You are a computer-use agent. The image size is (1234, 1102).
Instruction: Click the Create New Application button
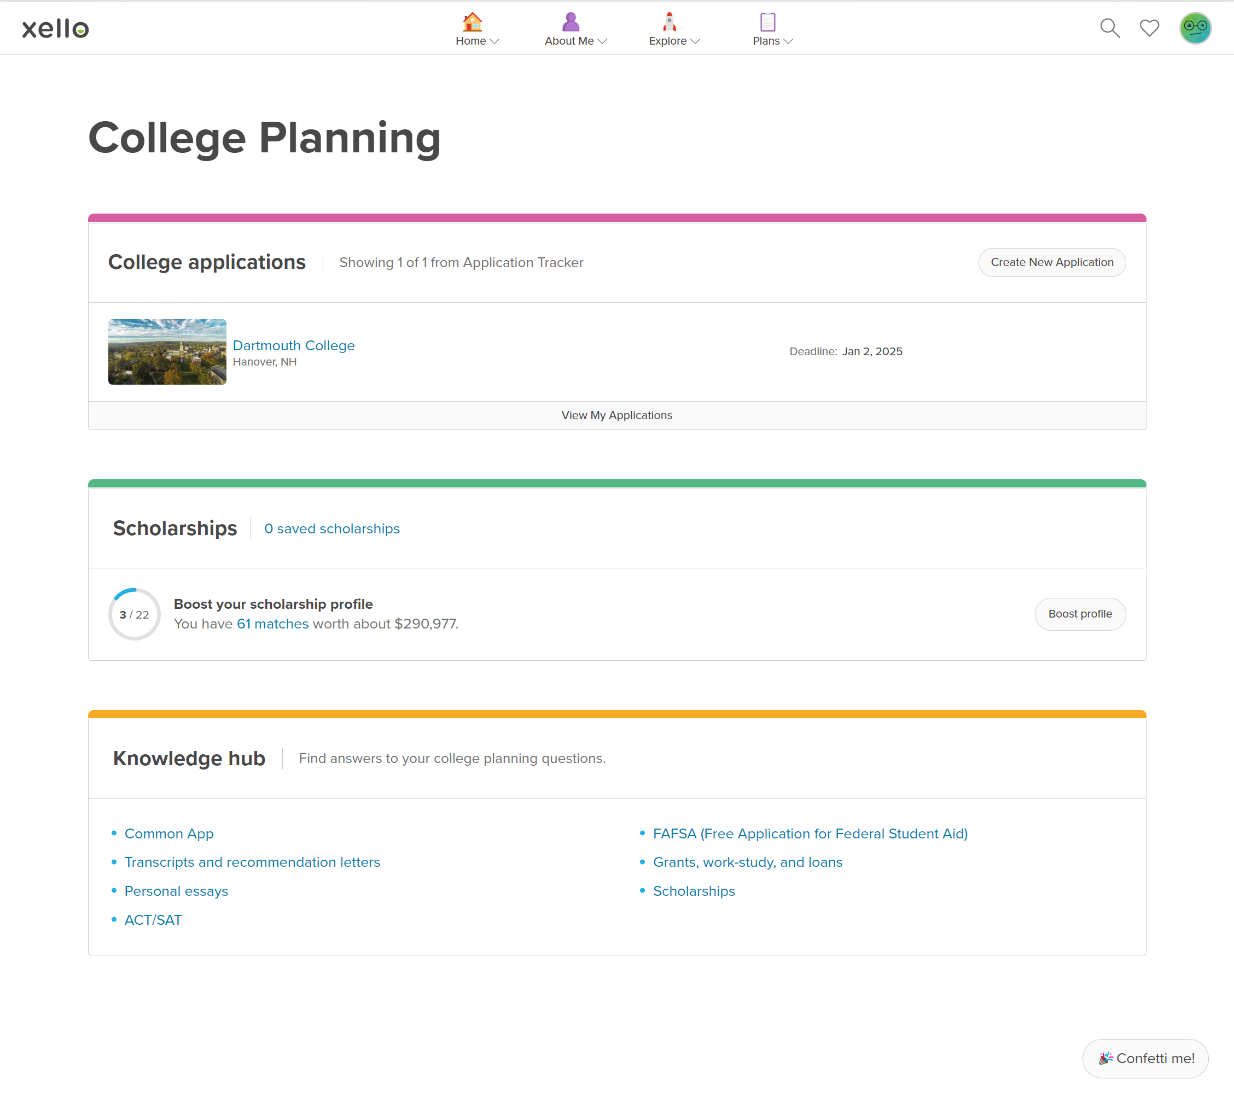[x=1052, y=262]
